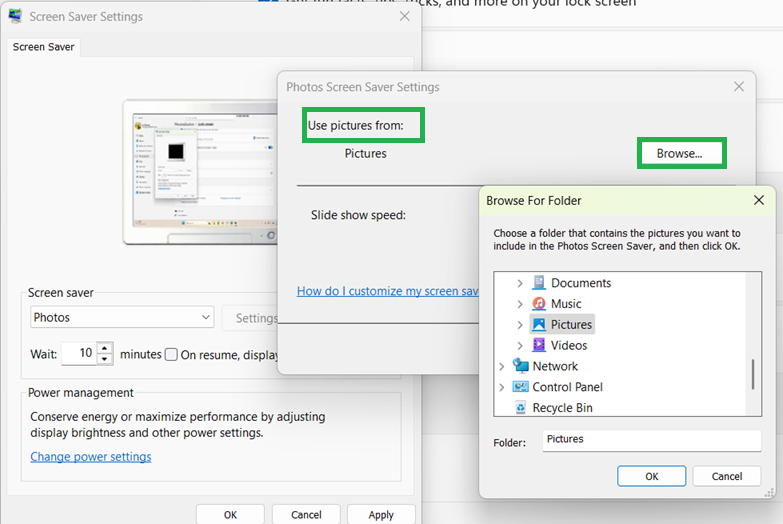This screenshot has height=524, width=783.
Task: Click the Wait minutes value field
Action: point(79,354)
